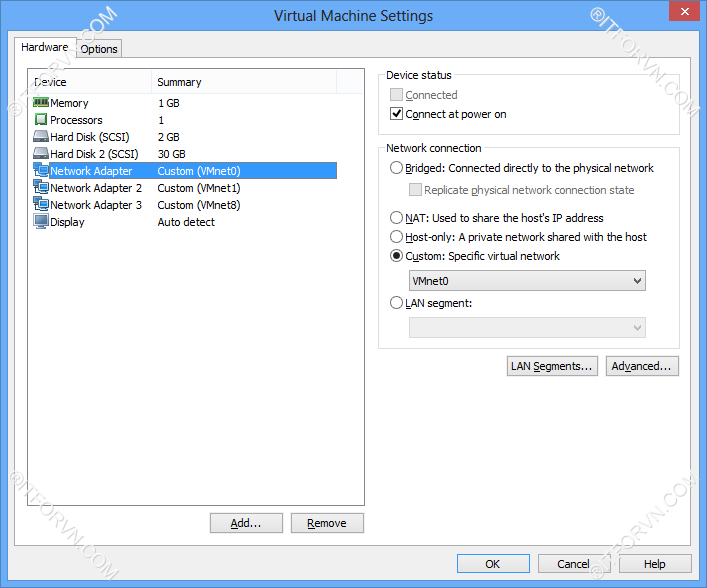
Task: Toggle the Connected checkbox
Action: tap(396, 95)
